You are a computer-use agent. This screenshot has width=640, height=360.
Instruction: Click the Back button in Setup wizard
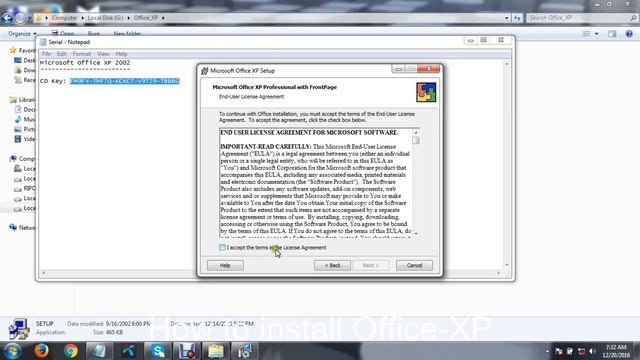(332, 265)
